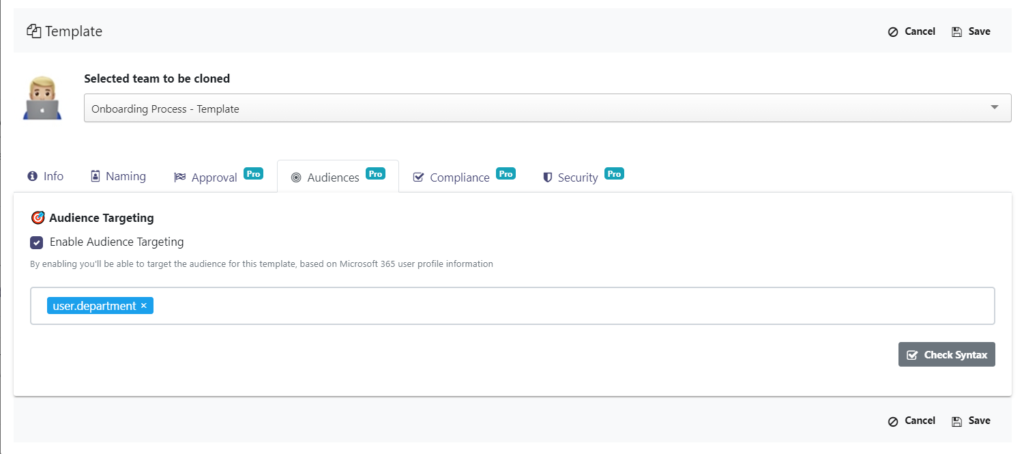Click the Info tab circle icon
Screen dimensions: 1024x454
click(x=32, y=176)
